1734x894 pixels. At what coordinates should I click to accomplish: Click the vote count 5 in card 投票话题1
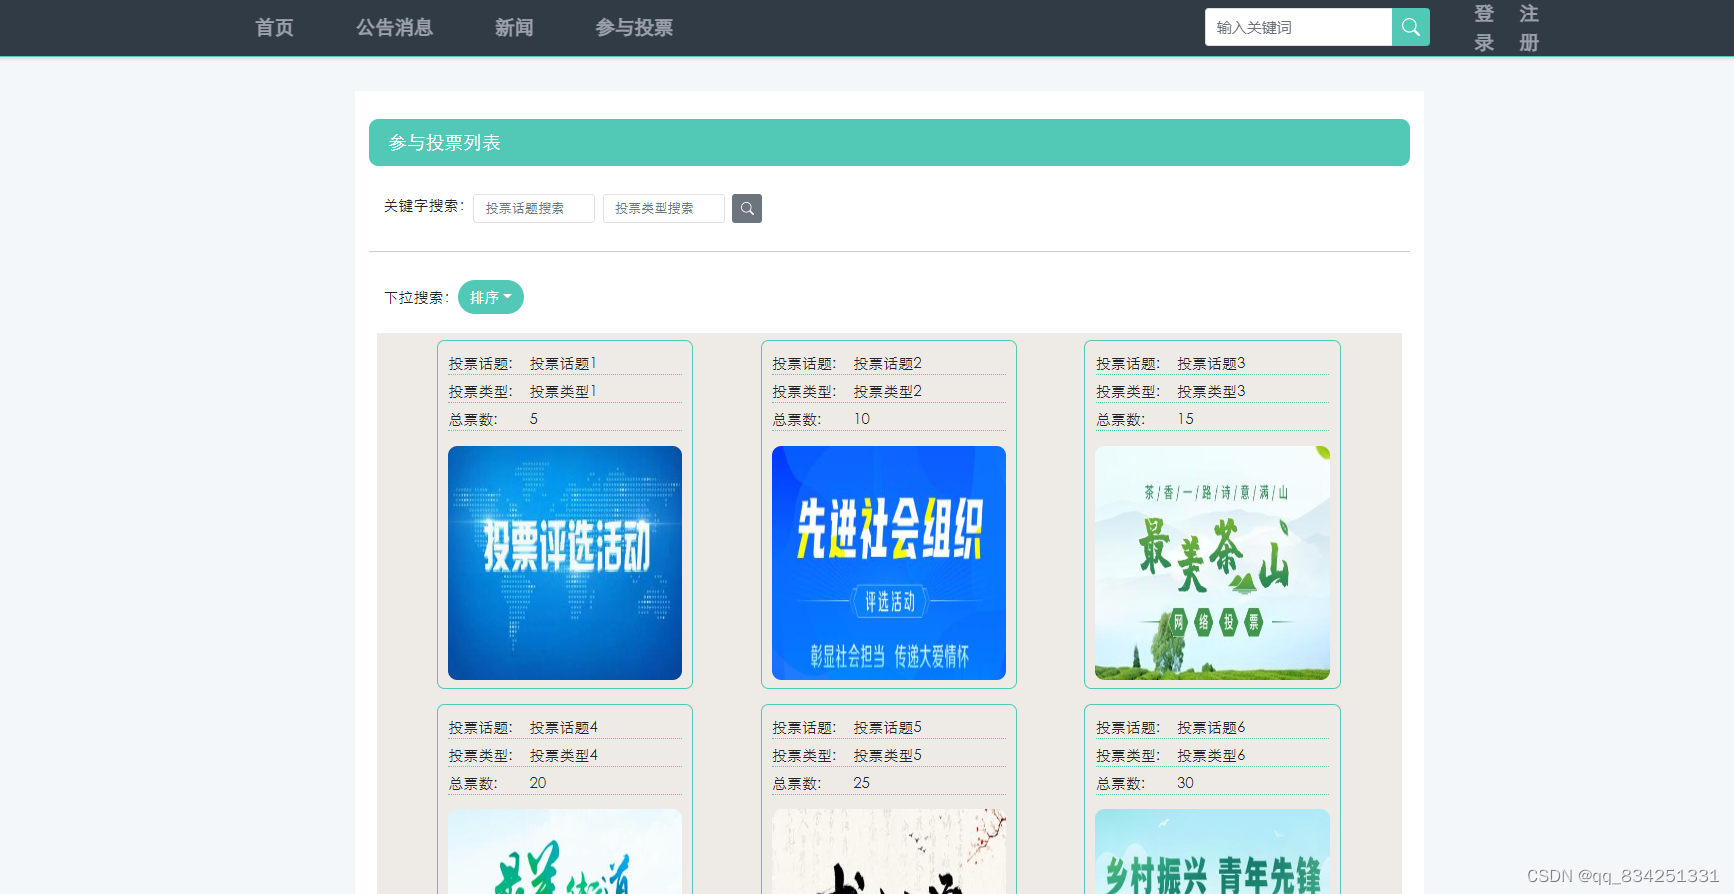click(x=534, y=419)
